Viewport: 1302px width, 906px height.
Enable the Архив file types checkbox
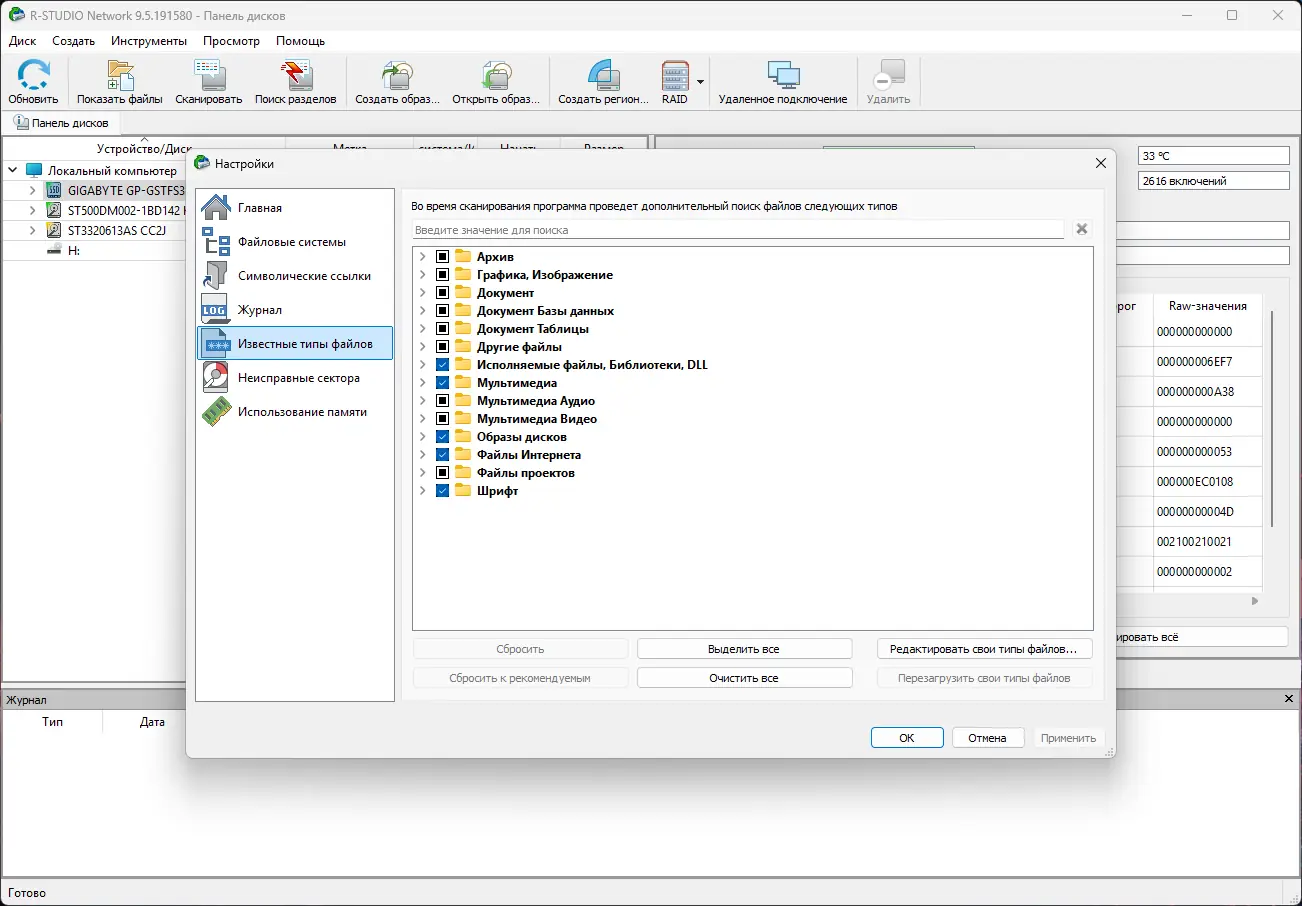442,255
